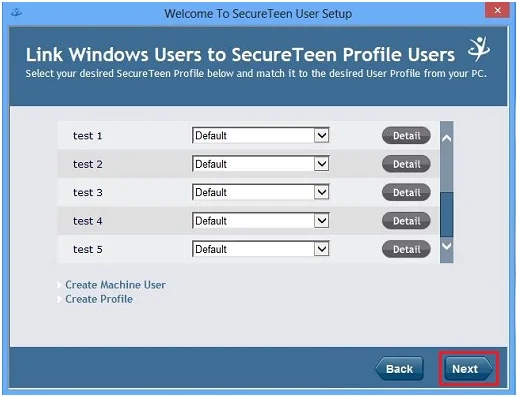
Task: Click scrollbar down arrow in user list
Action: pyautogui.click(x=447, y=246)
